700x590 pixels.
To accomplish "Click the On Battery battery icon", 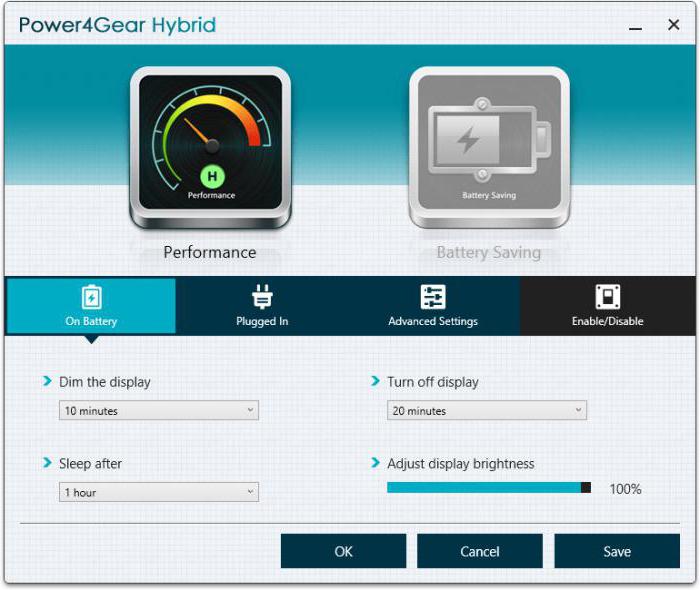I will [92, 297].
